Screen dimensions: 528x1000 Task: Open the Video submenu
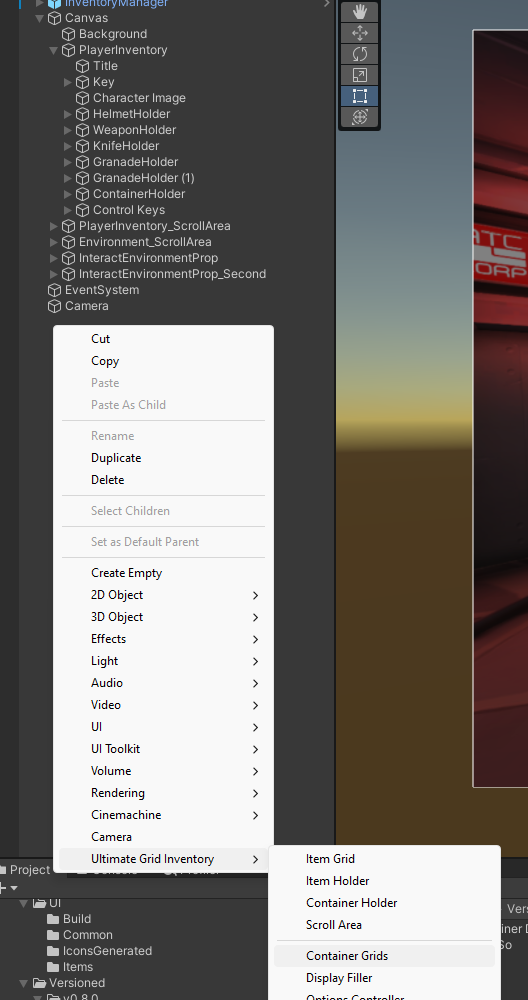point(163,705)
